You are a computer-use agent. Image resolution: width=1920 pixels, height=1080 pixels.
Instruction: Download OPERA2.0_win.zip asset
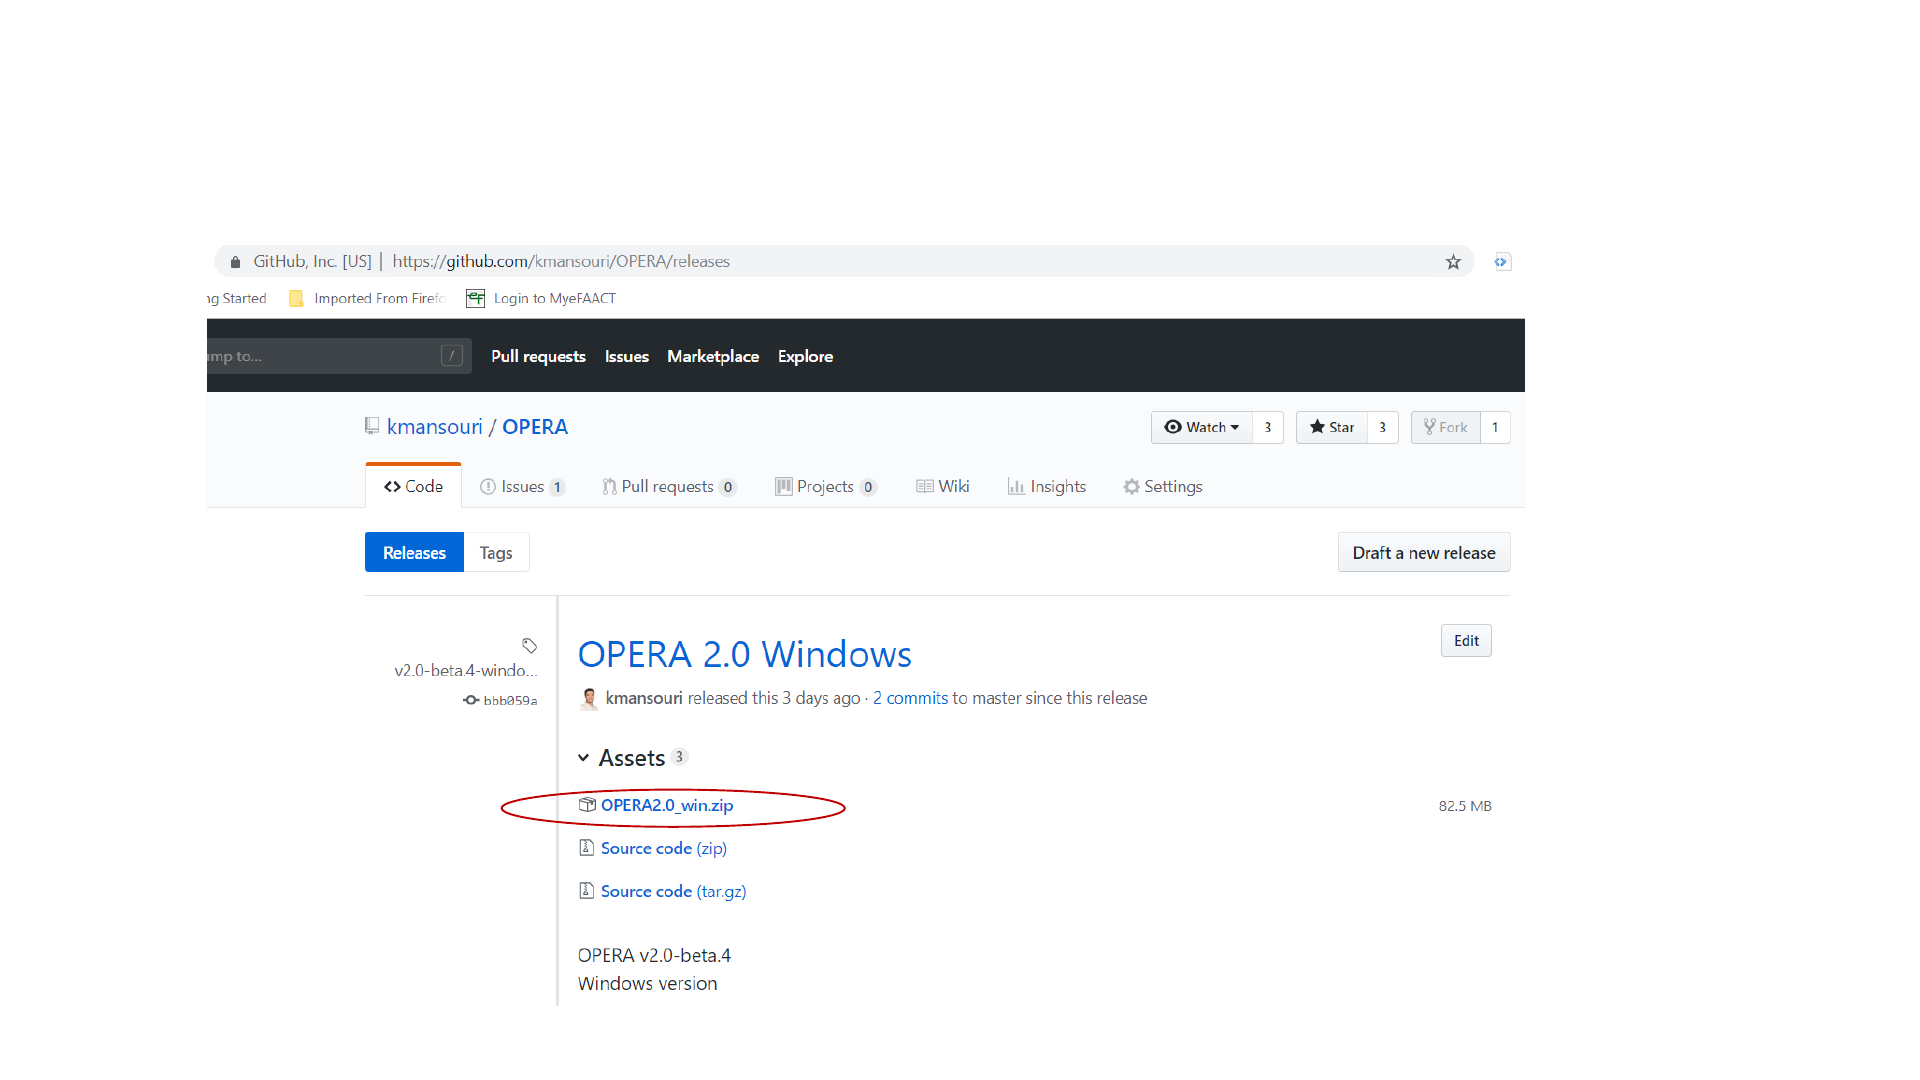(x=666, y=806)
